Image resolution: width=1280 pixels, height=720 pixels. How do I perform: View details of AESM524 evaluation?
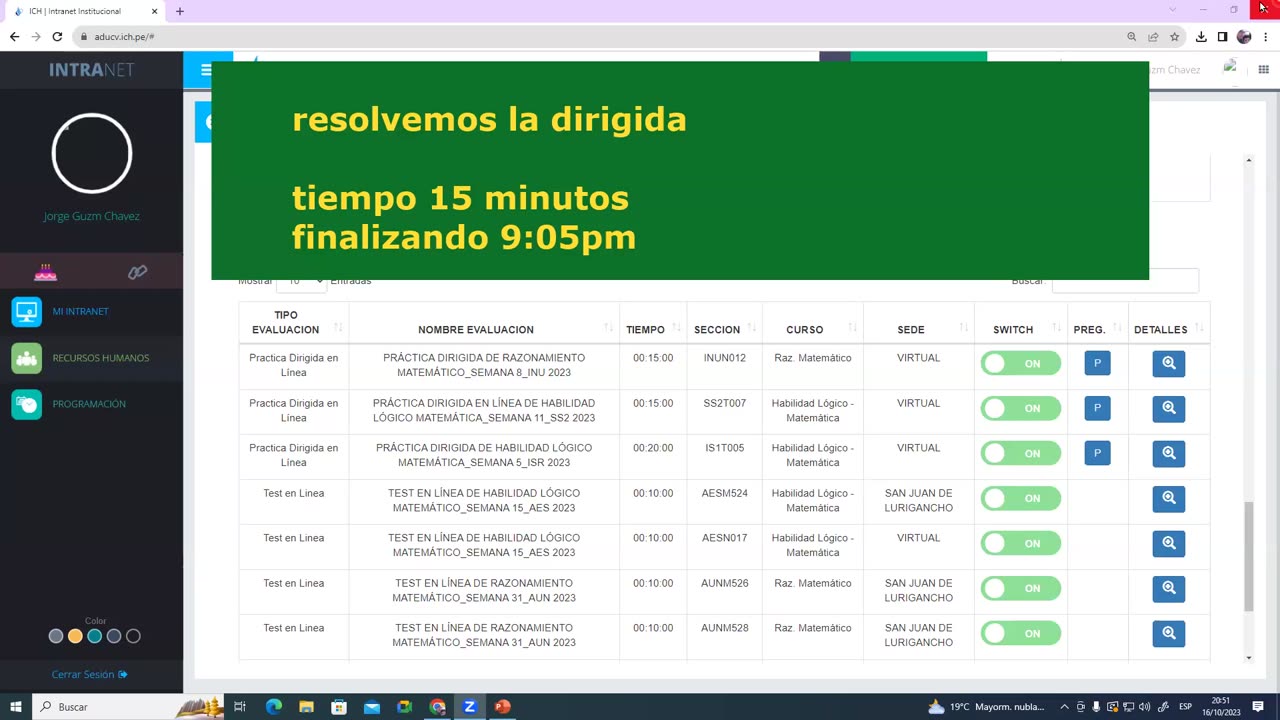[1168, 498]
